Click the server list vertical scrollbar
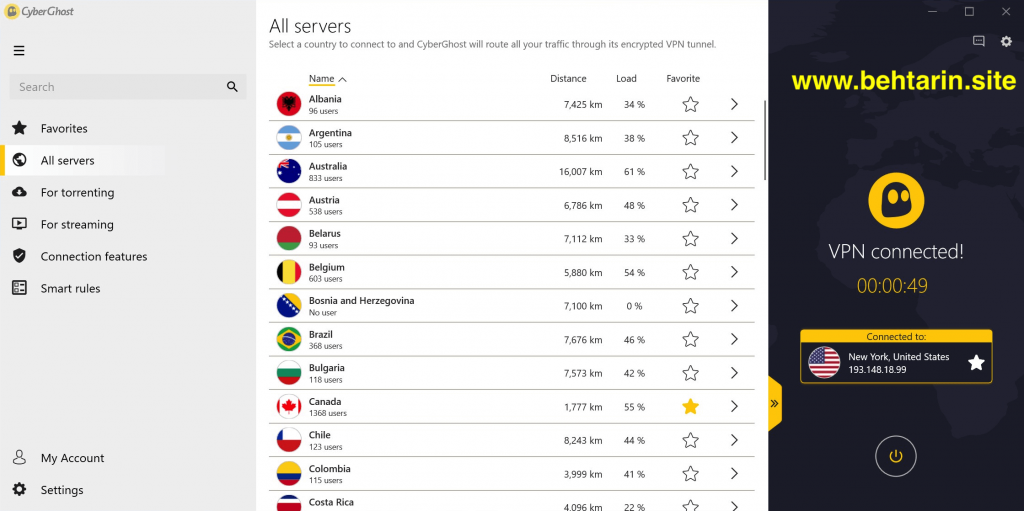Screen dimensions: 1024x511 coord(765,140)
